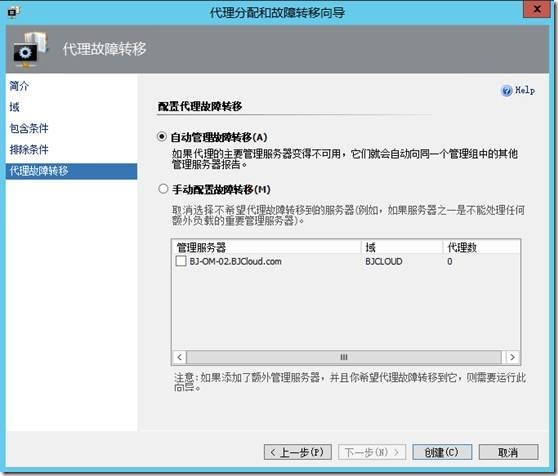This screenshot has height=476, width=558.
Task: Open the Help link
Action: [525, 90]
